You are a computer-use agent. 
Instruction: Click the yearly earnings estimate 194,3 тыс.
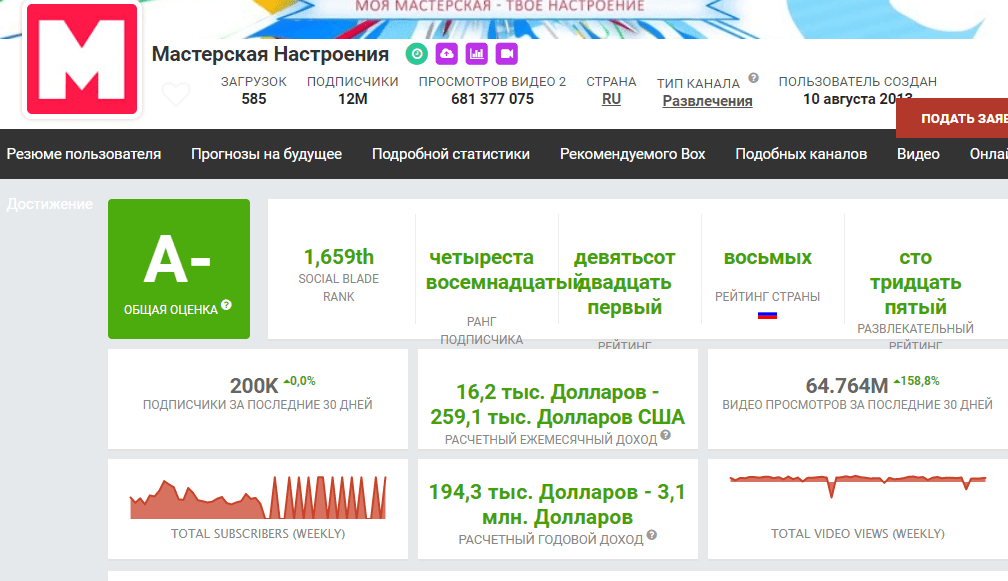click(557, 505)
